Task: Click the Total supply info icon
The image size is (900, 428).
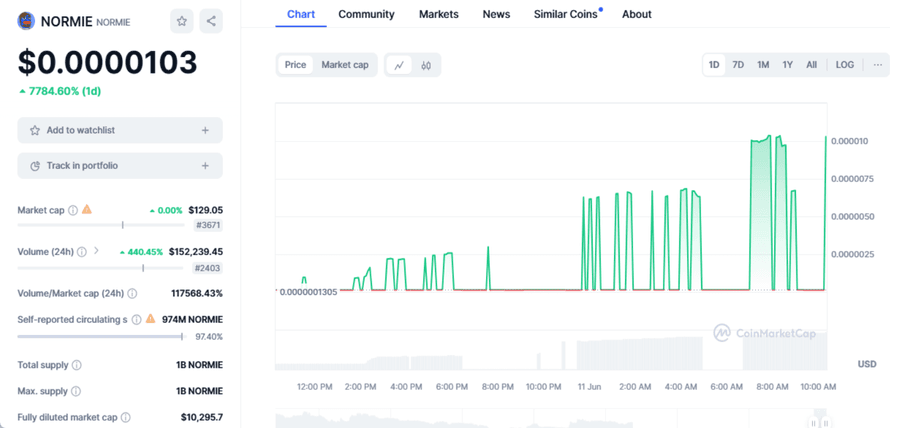Action: pyautogui.click(x=77, y=365)
